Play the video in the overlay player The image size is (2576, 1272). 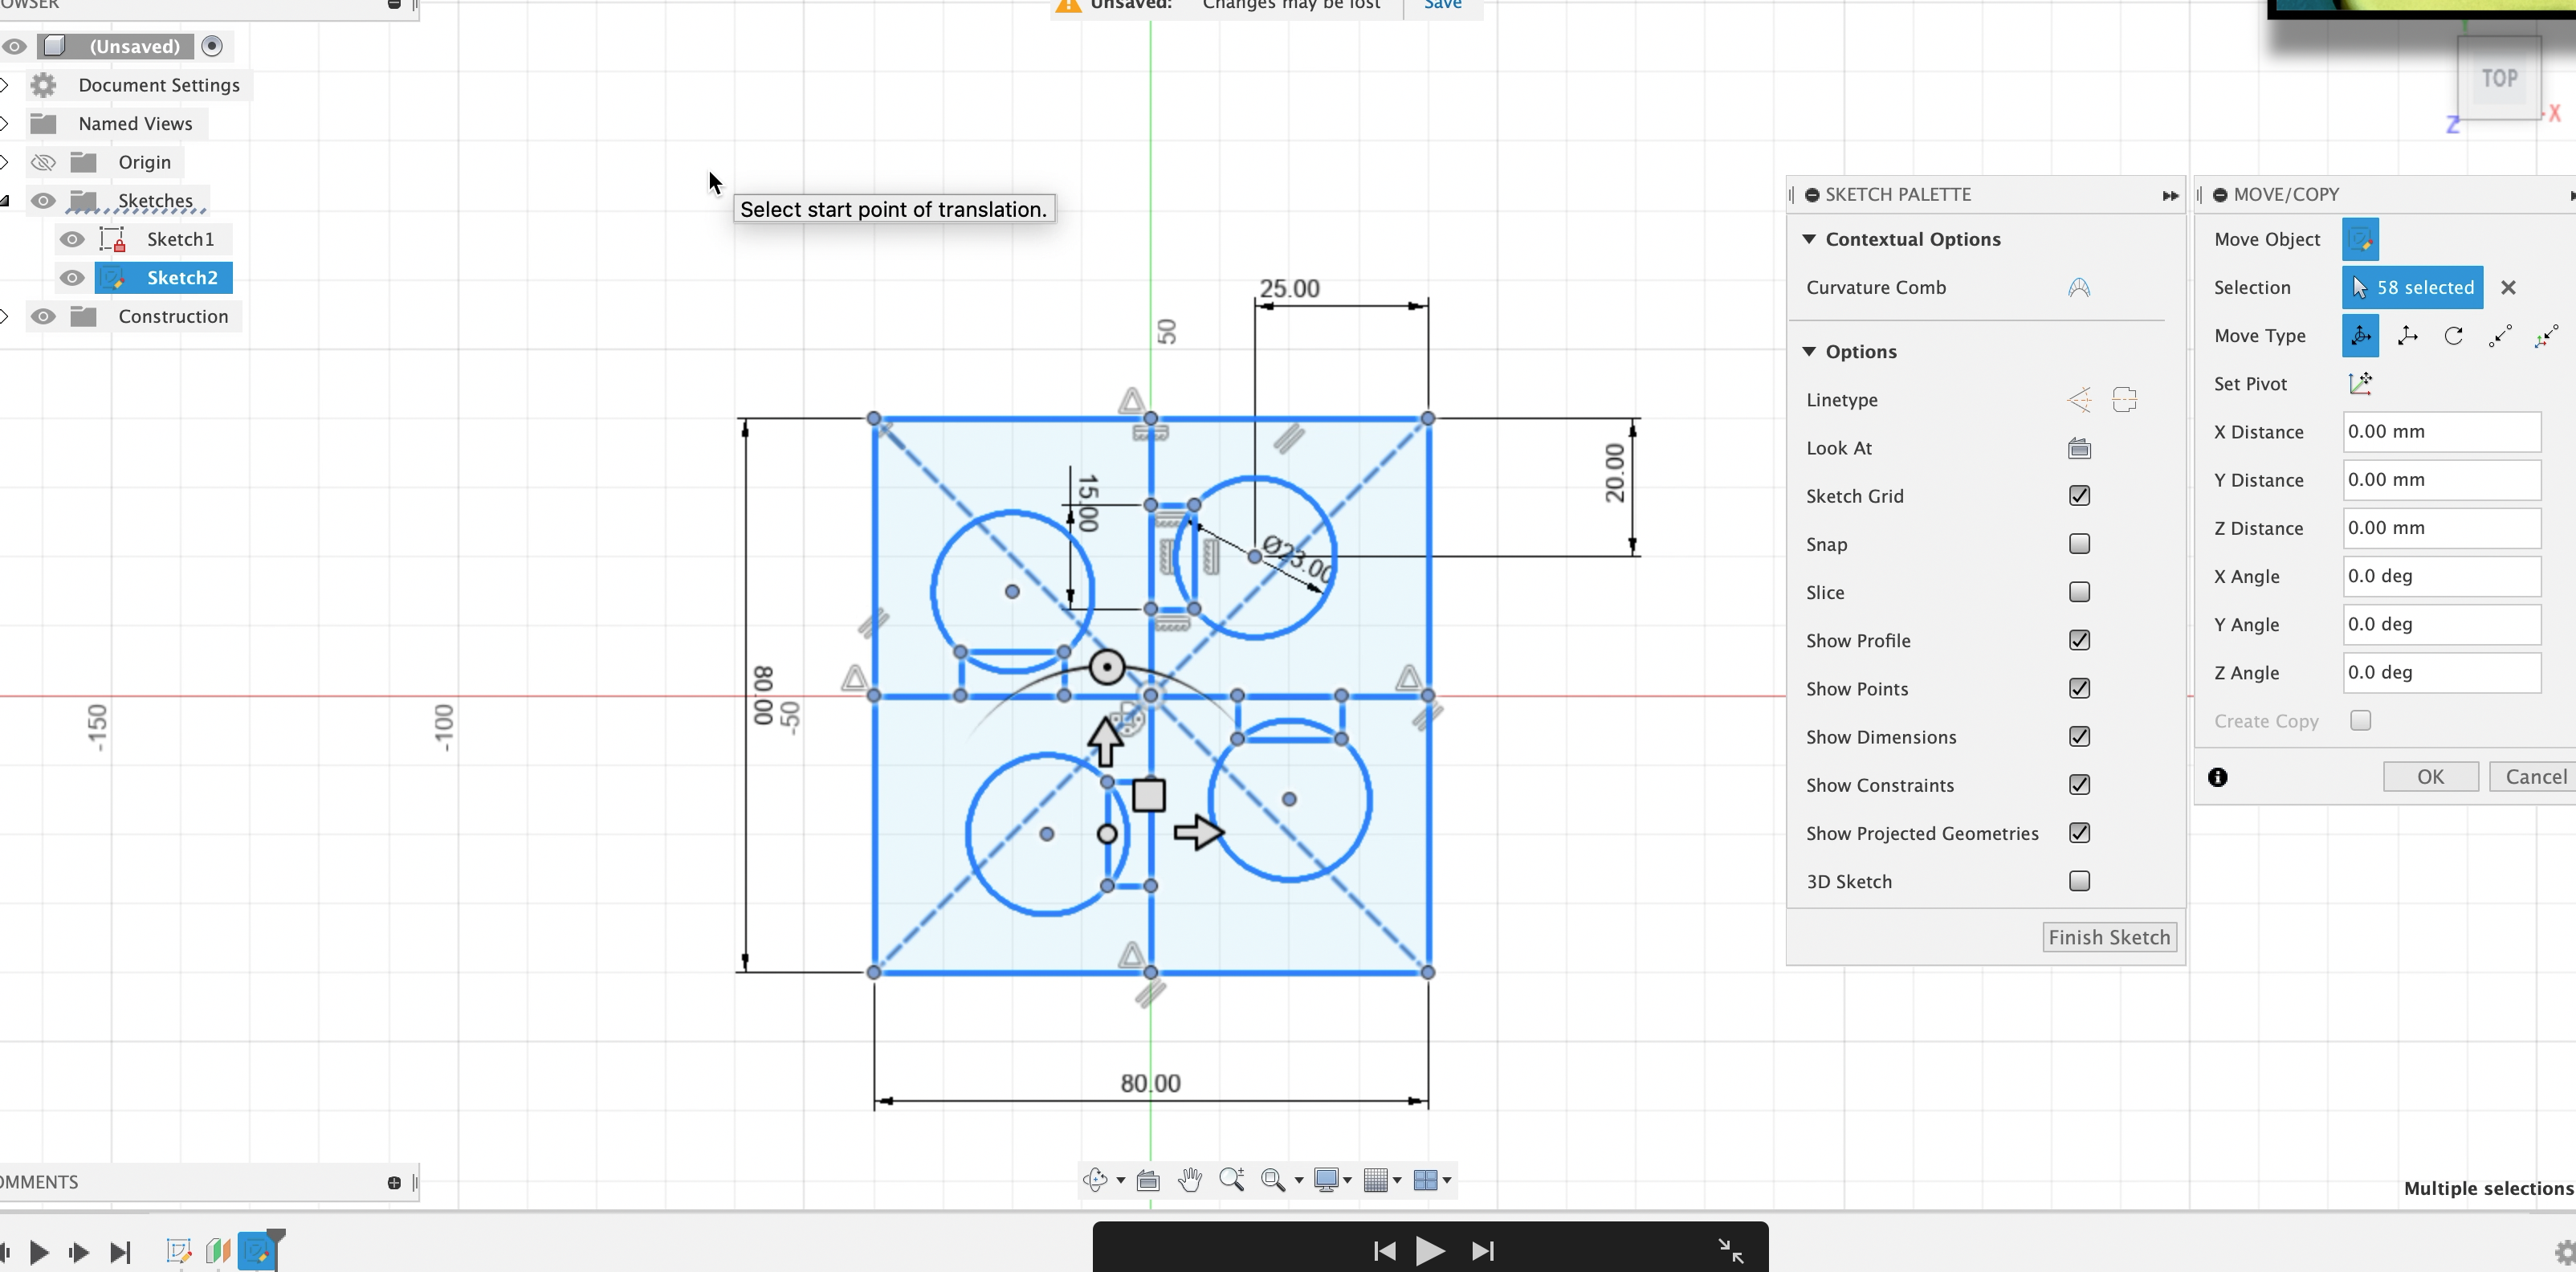[1429, 1251]
